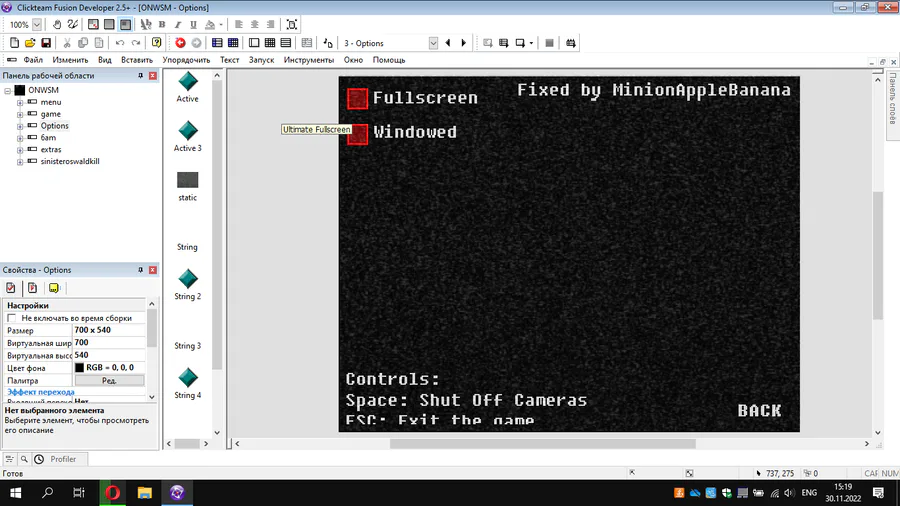This screenshot has width=900, height=506.
Task: Click the center alignment icon
Action: (254, 25)
